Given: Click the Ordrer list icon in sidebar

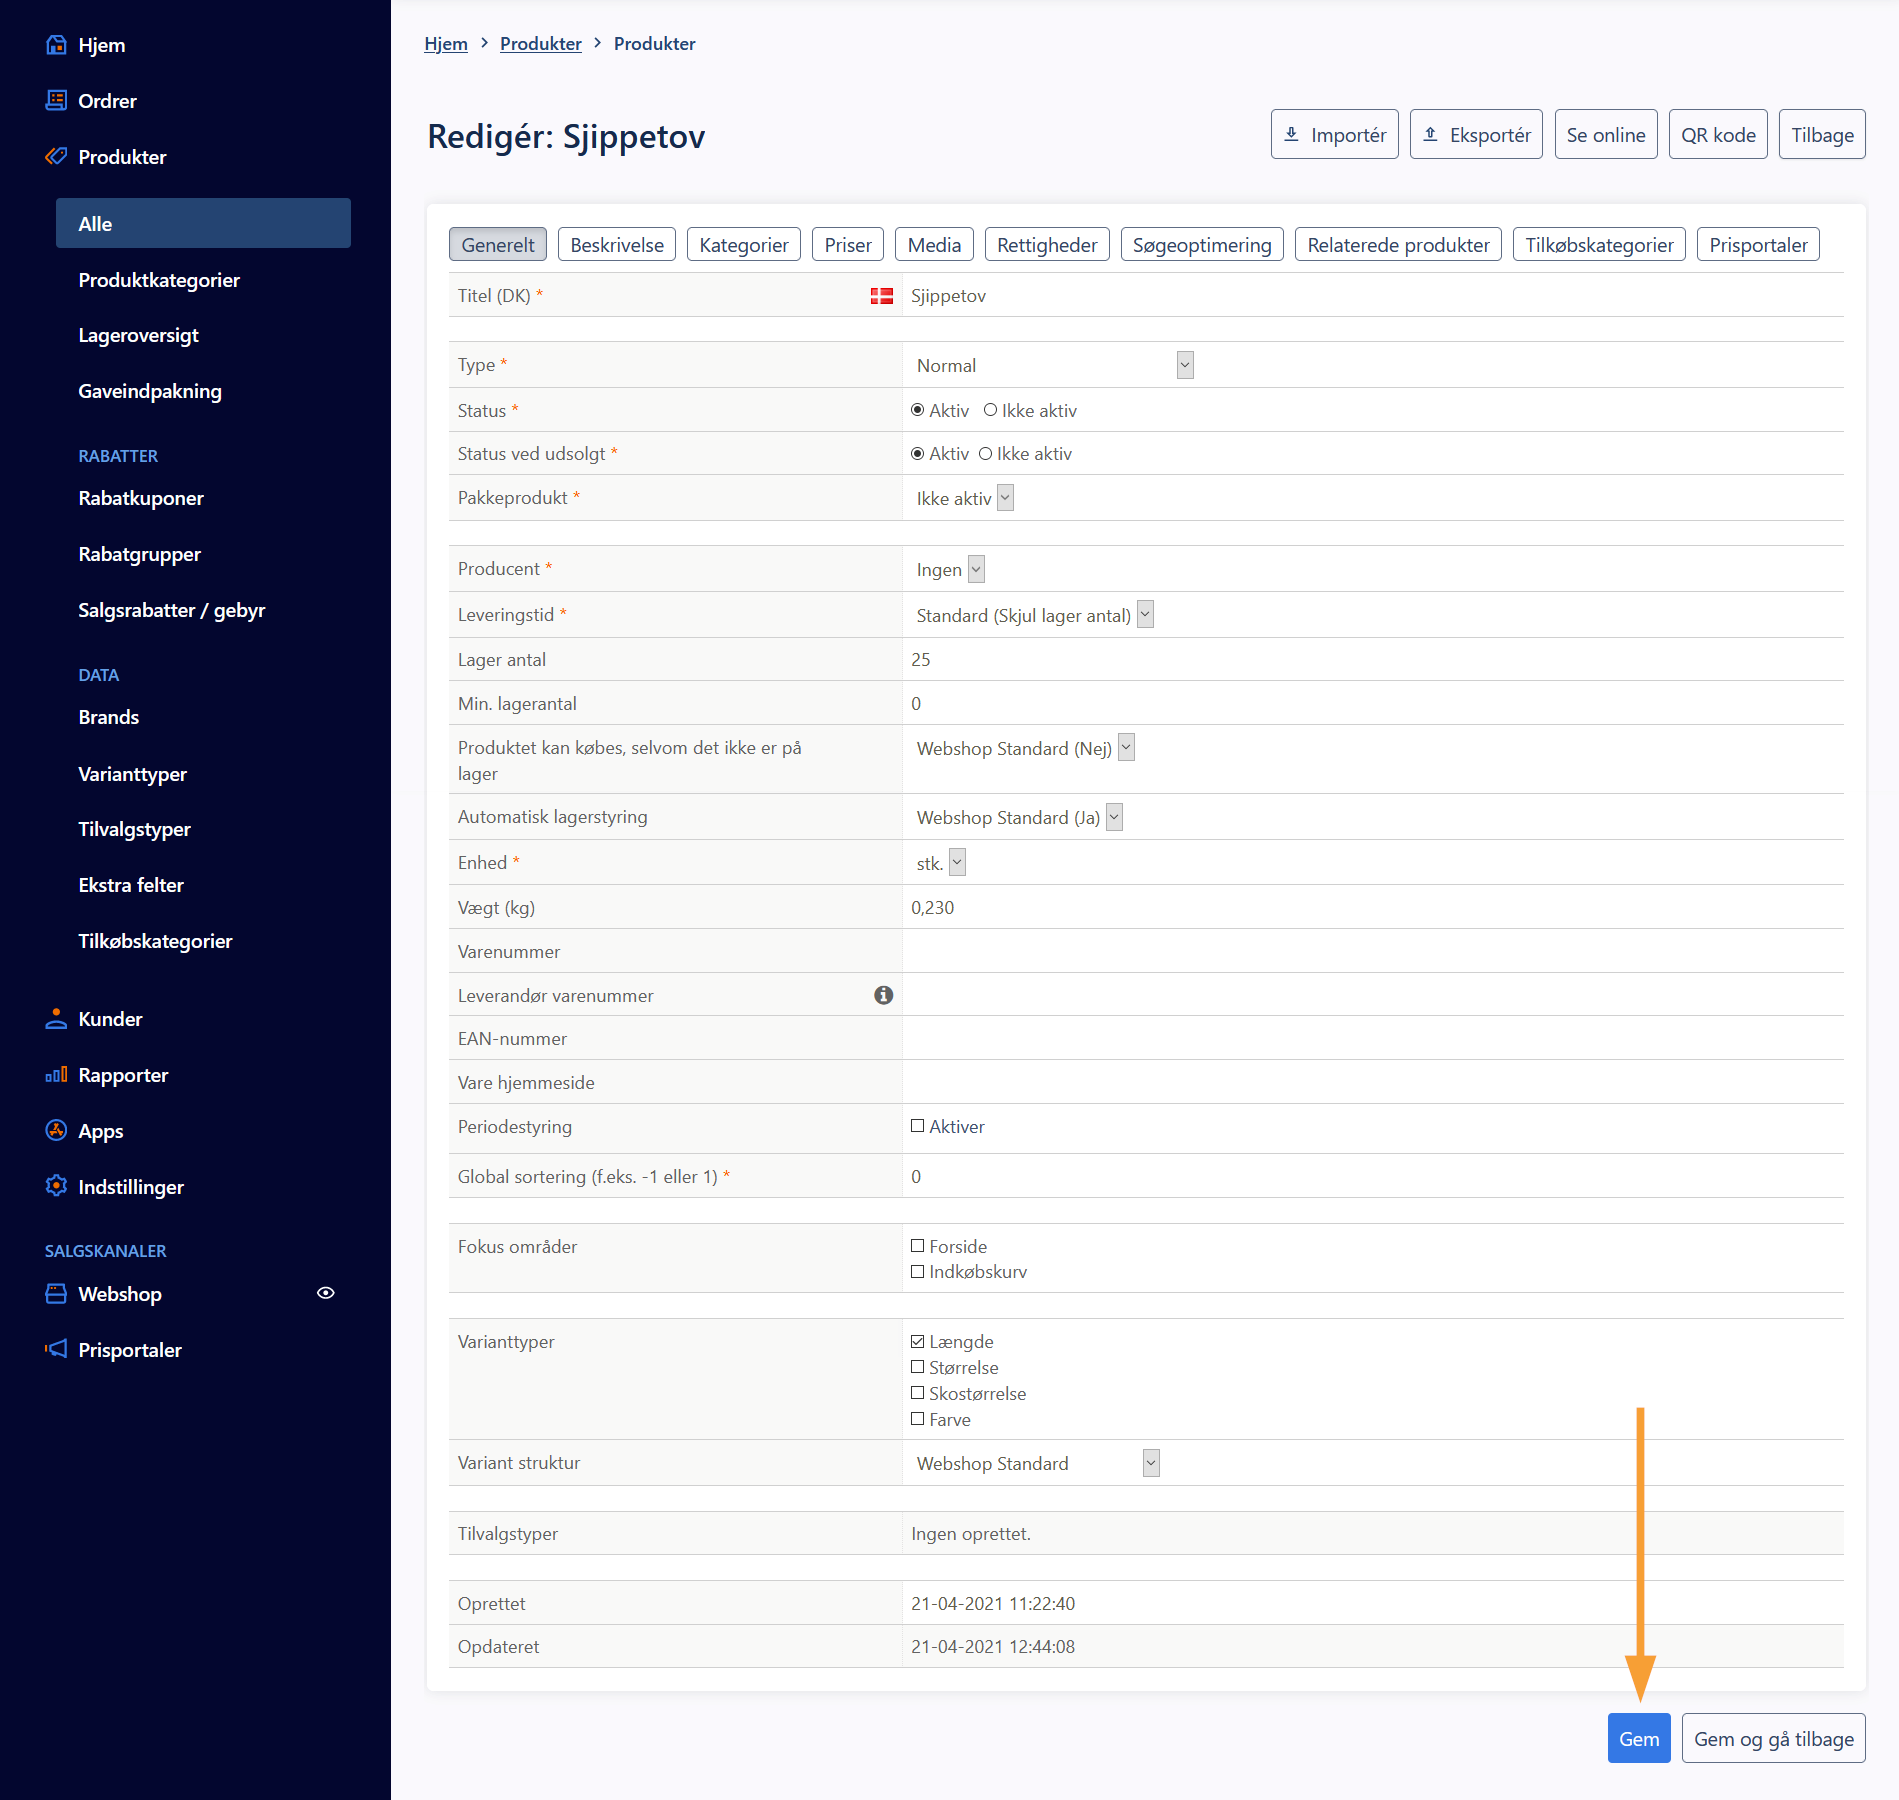Looking at the screenshot, I should 56,101.
